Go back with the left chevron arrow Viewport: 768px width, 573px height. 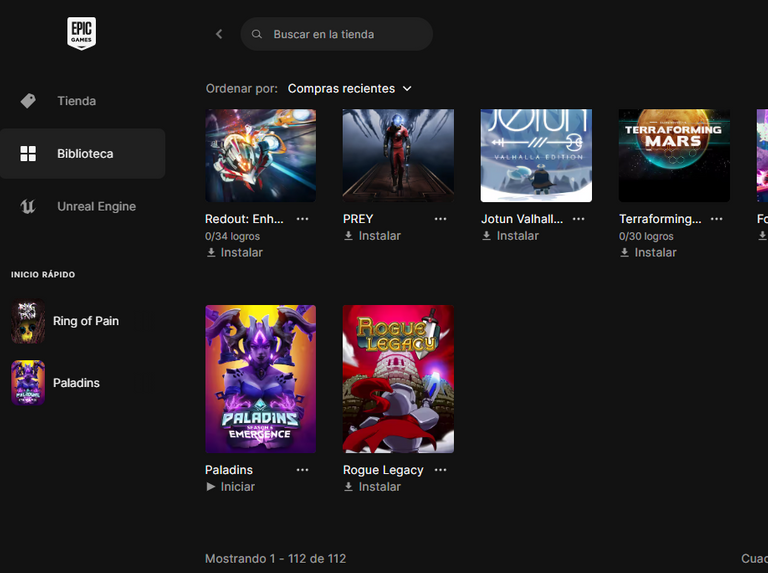click(219, 34)
